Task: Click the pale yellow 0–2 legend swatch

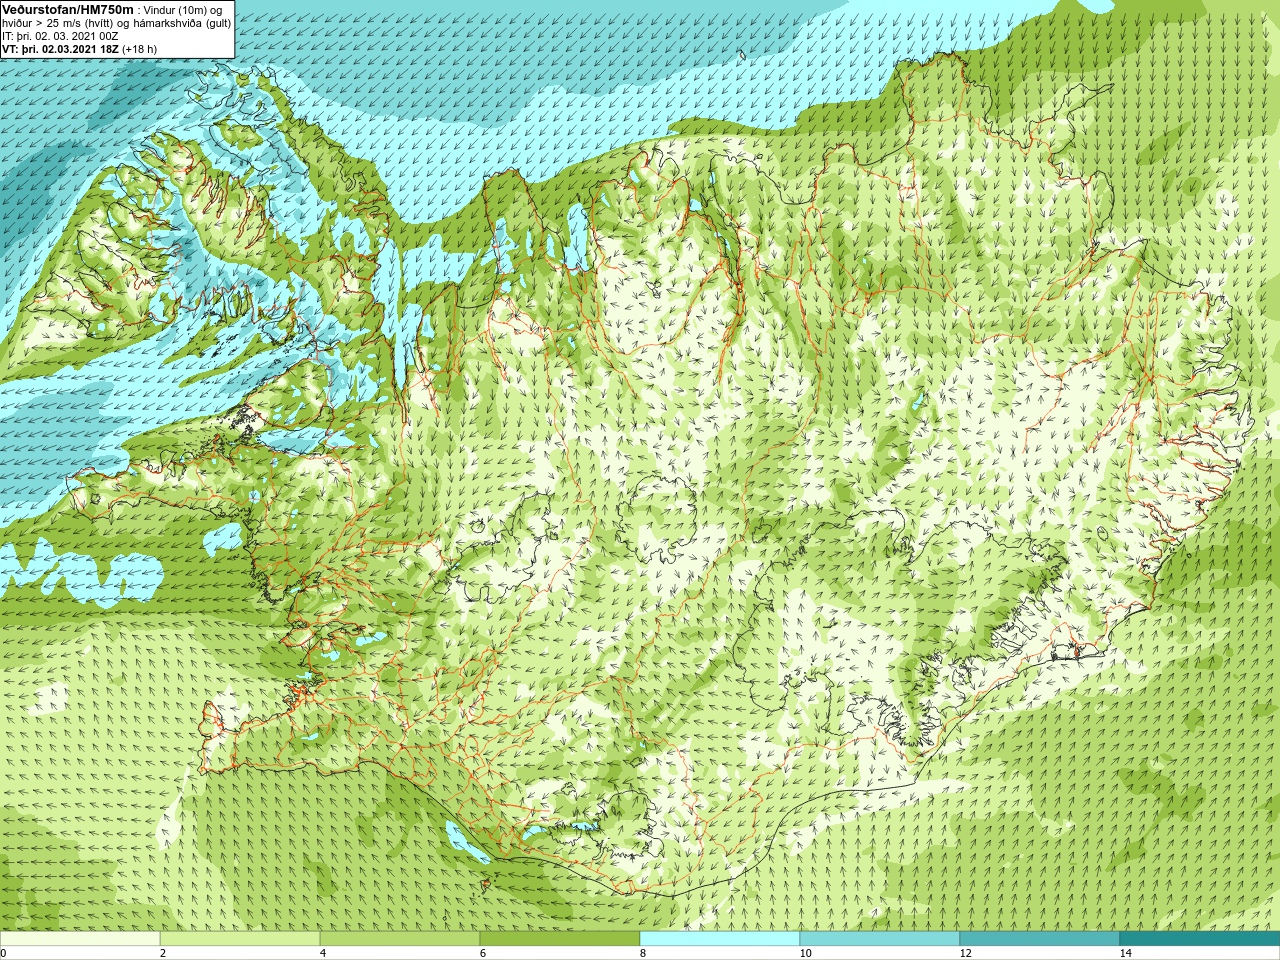Action: click(80, 939)
